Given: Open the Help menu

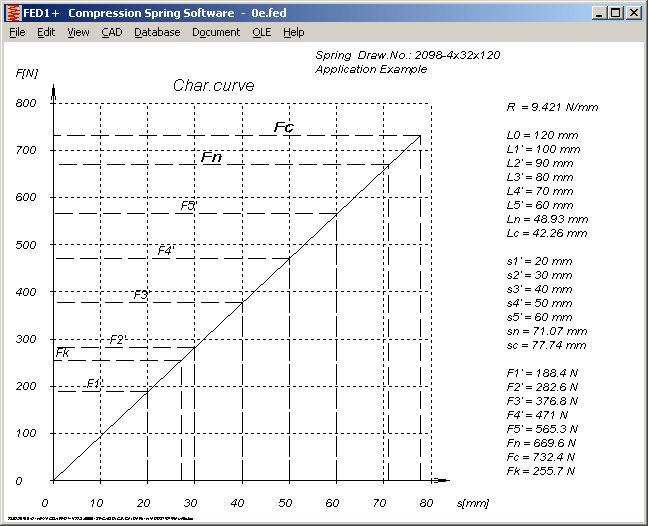Looking at the screenshot, I should (x=293, y=32).
